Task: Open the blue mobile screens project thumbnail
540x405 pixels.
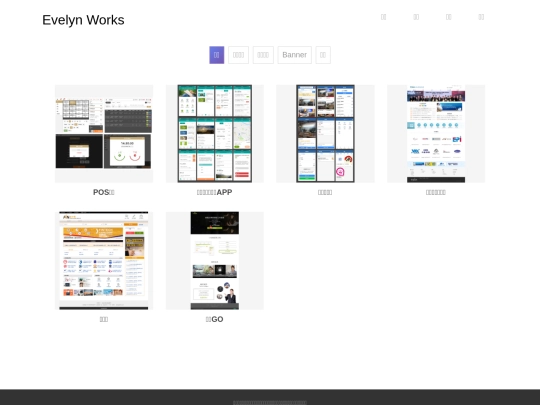Action: pyautogui.click(x=325, y=134)
